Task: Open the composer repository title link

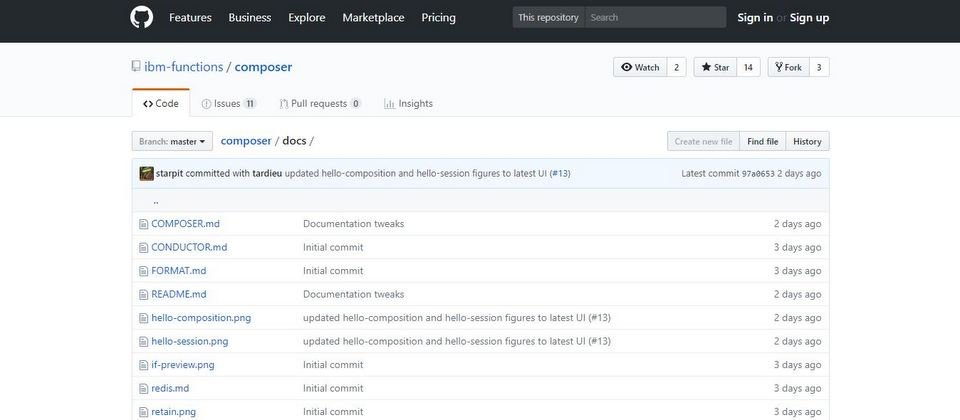Action: click(x=263, y=67)
